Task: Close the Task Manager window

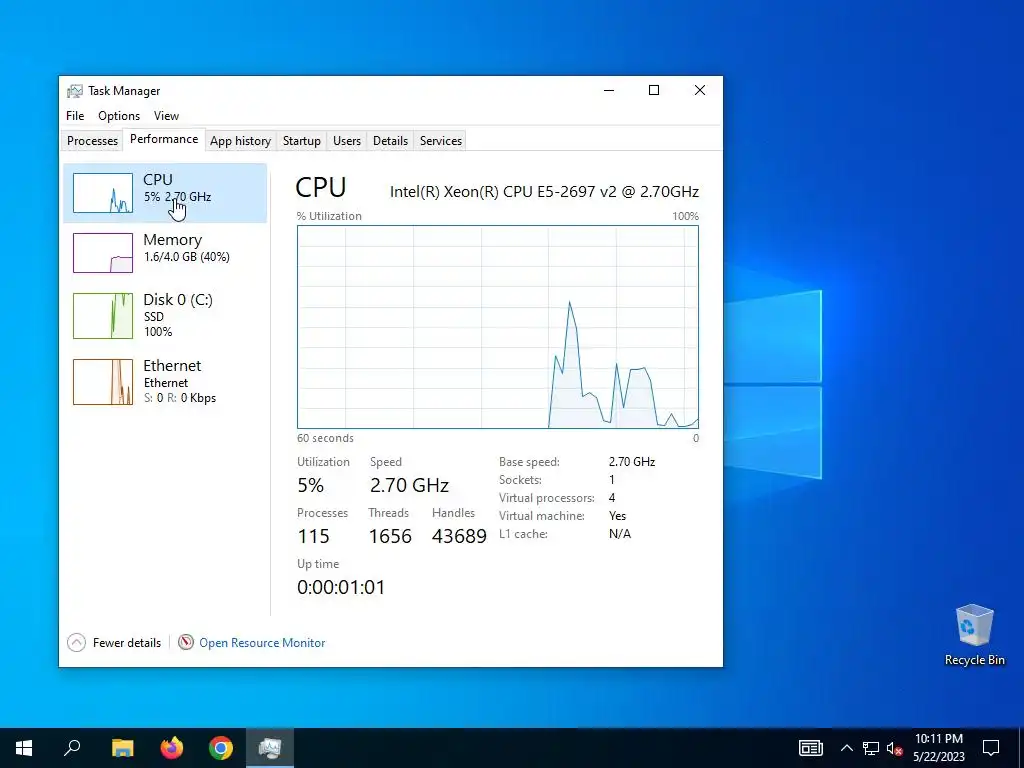Action: point(699,90)
